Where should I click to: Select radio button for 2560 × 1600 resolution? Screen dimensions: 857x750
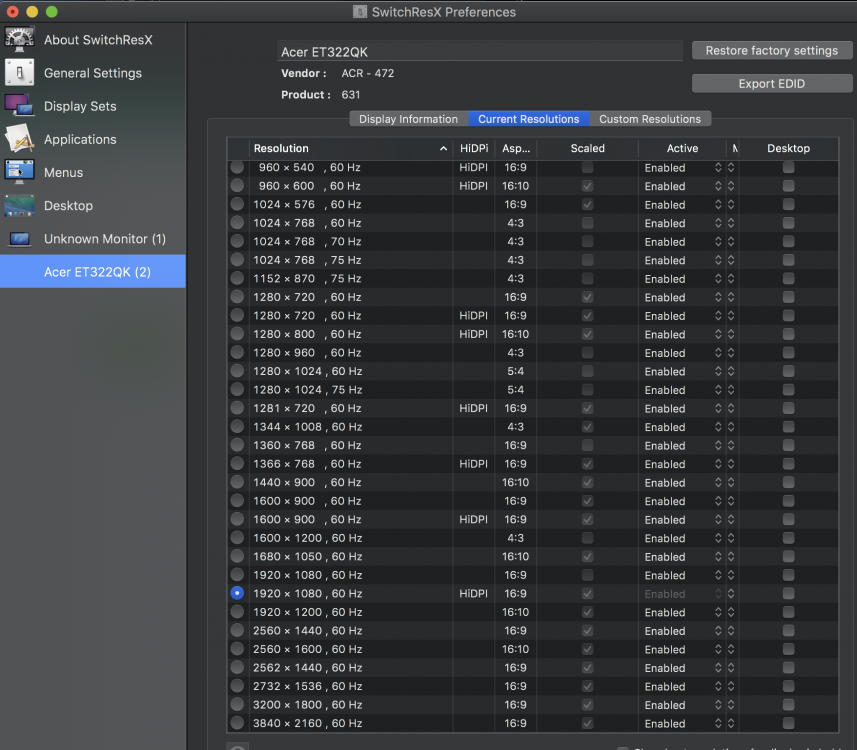(237, 649)
